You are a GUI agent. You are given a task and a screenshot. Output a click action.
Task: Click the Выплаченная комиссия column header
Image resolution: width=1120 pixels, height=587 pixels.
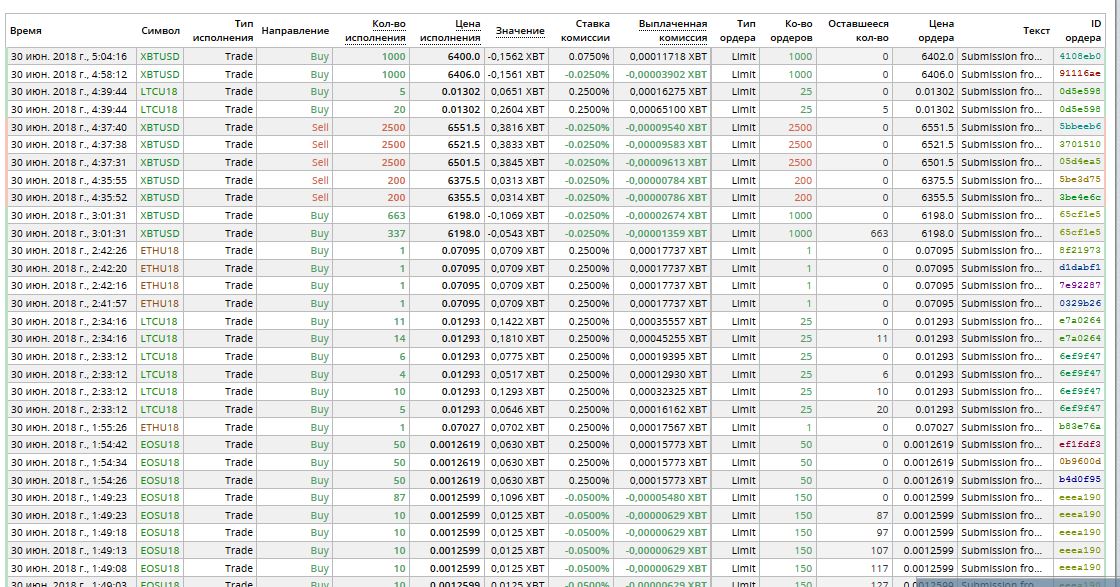[673, 31]
